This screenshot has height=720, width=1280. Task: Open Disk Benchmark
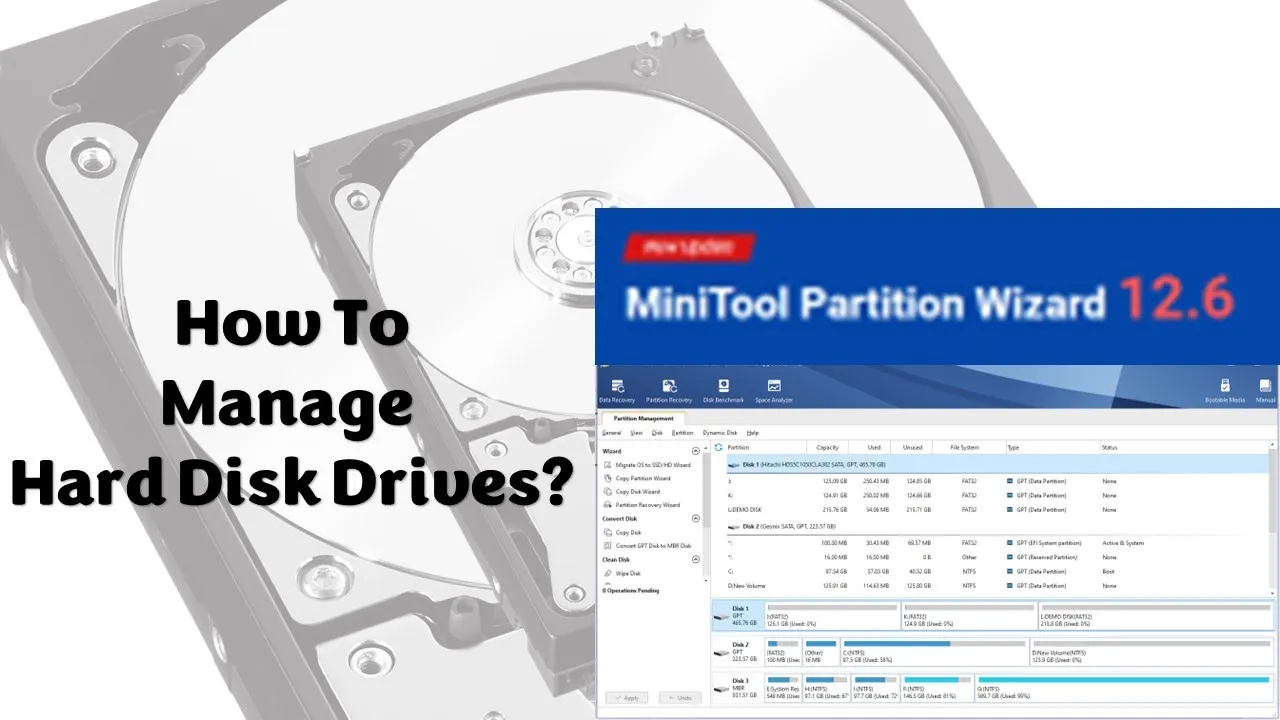pyautogui.click(x=723, y=391)
